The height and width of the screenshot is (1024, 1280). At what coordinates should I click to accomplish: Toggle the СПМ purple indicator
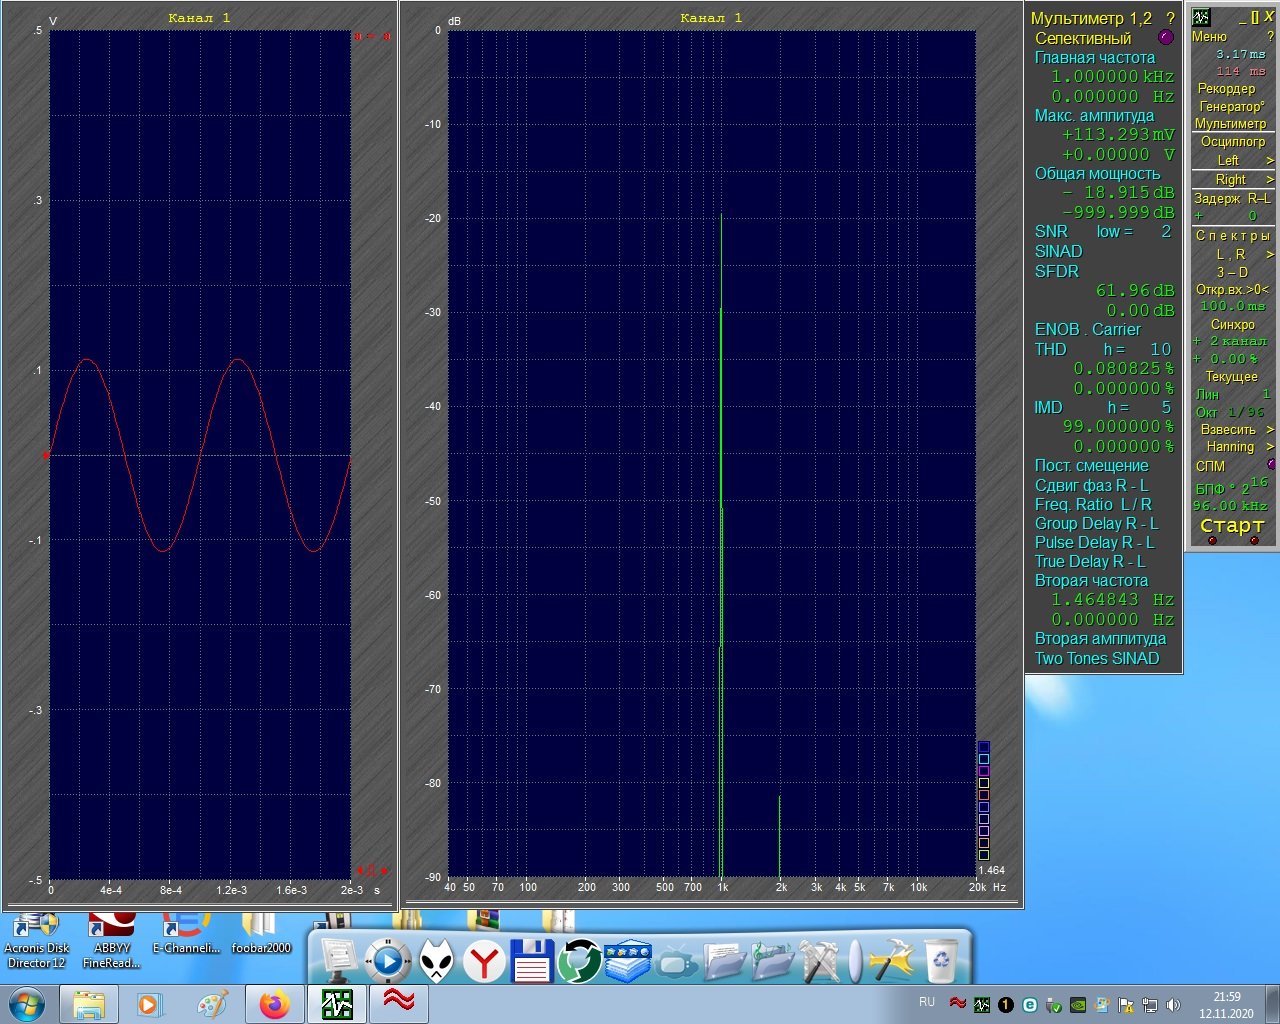pyautogui.click(x=1272, y=465)
